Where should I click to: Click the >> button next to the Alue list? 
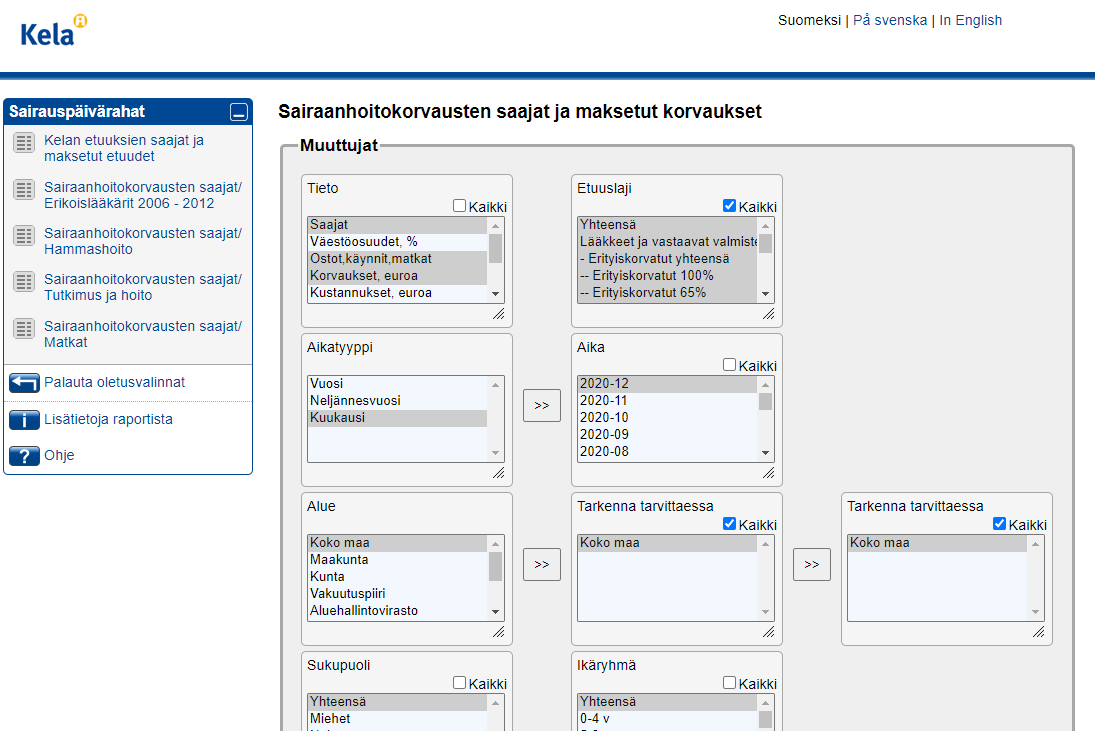[542, 565]
